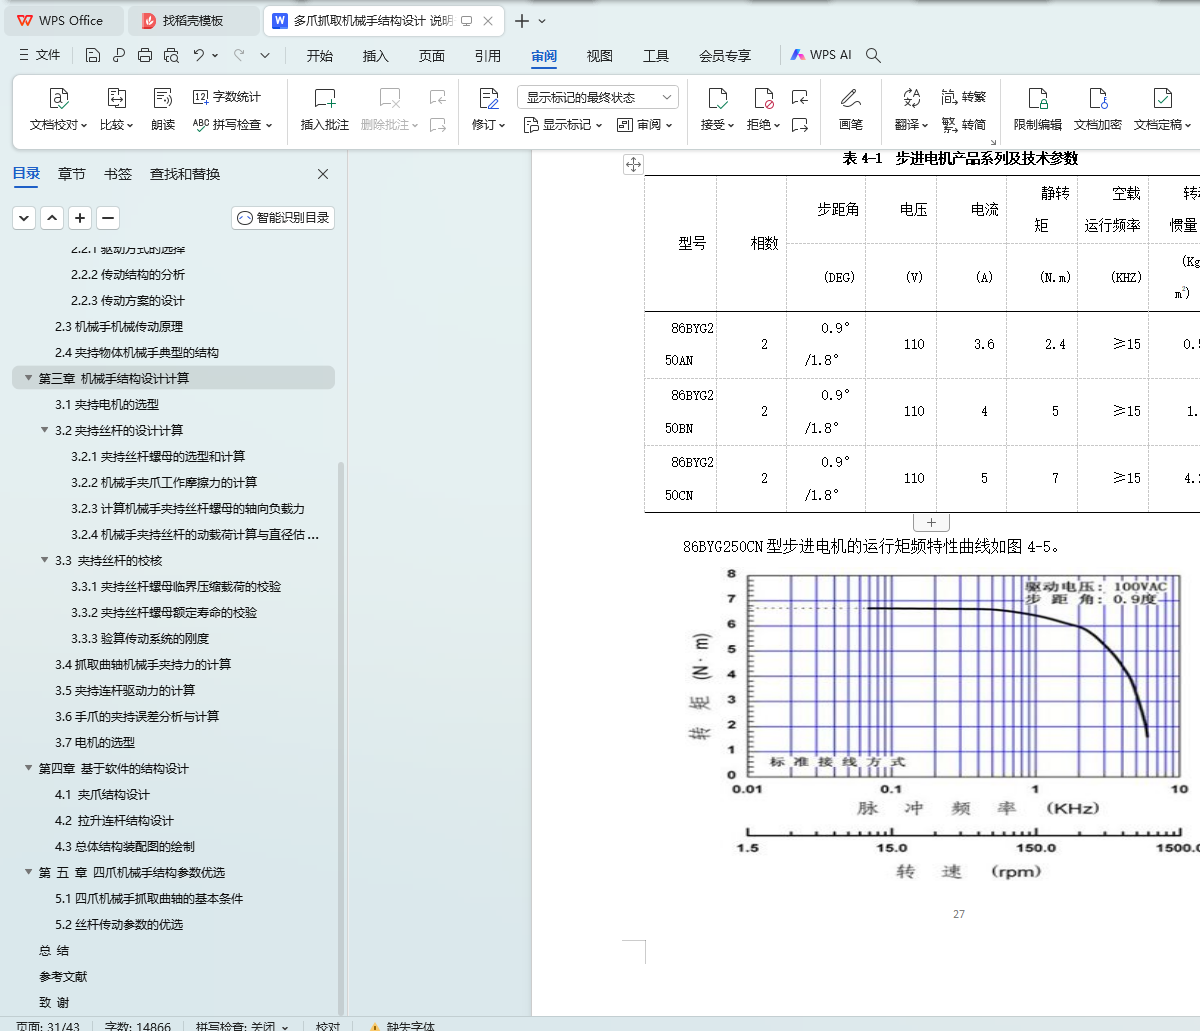Open the 开始 ribbon tab

pos(320,56)
